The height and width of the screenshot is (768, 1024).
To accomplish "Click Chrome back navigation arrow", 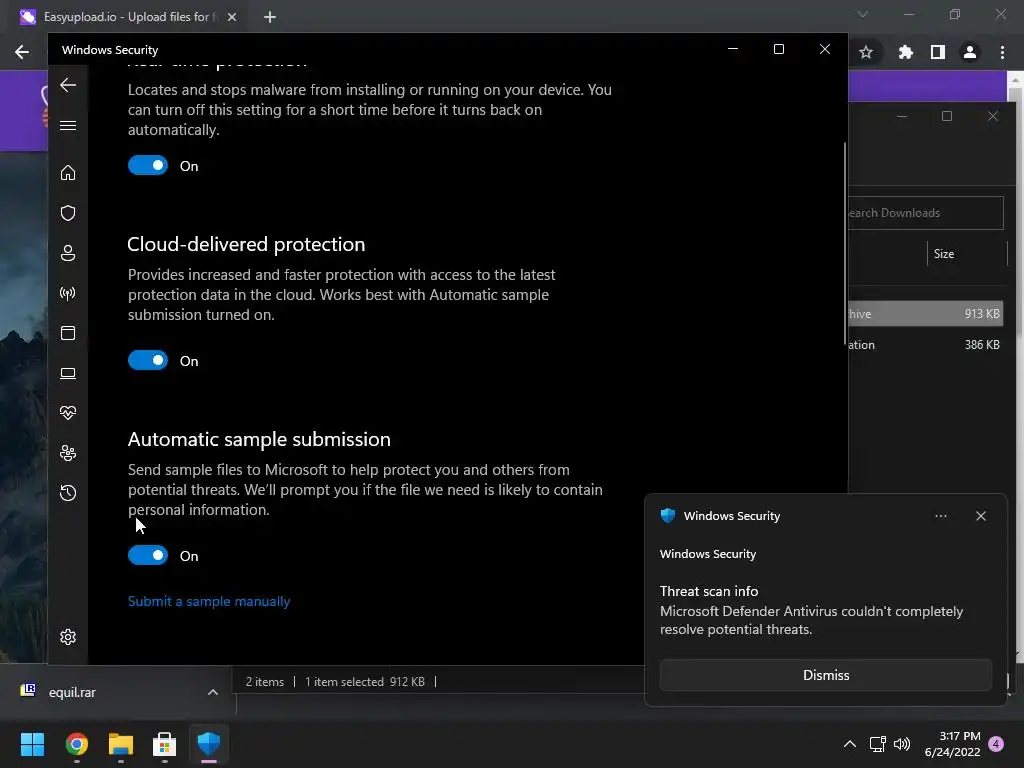I will tap(22, 52).
